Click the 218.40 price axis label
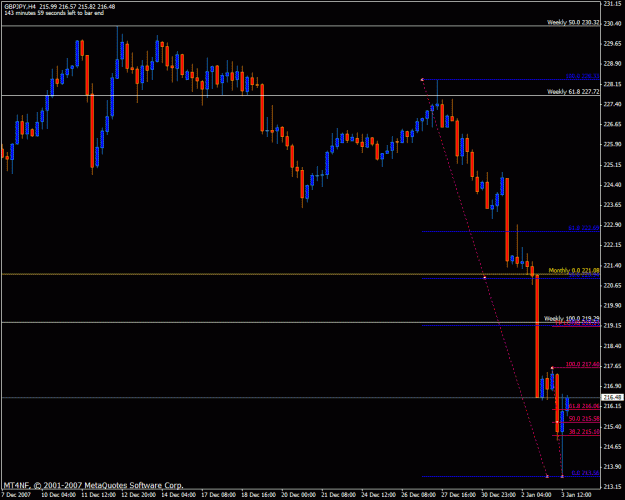The width and height of the screenshot is (625, 500). coord(613,346)
